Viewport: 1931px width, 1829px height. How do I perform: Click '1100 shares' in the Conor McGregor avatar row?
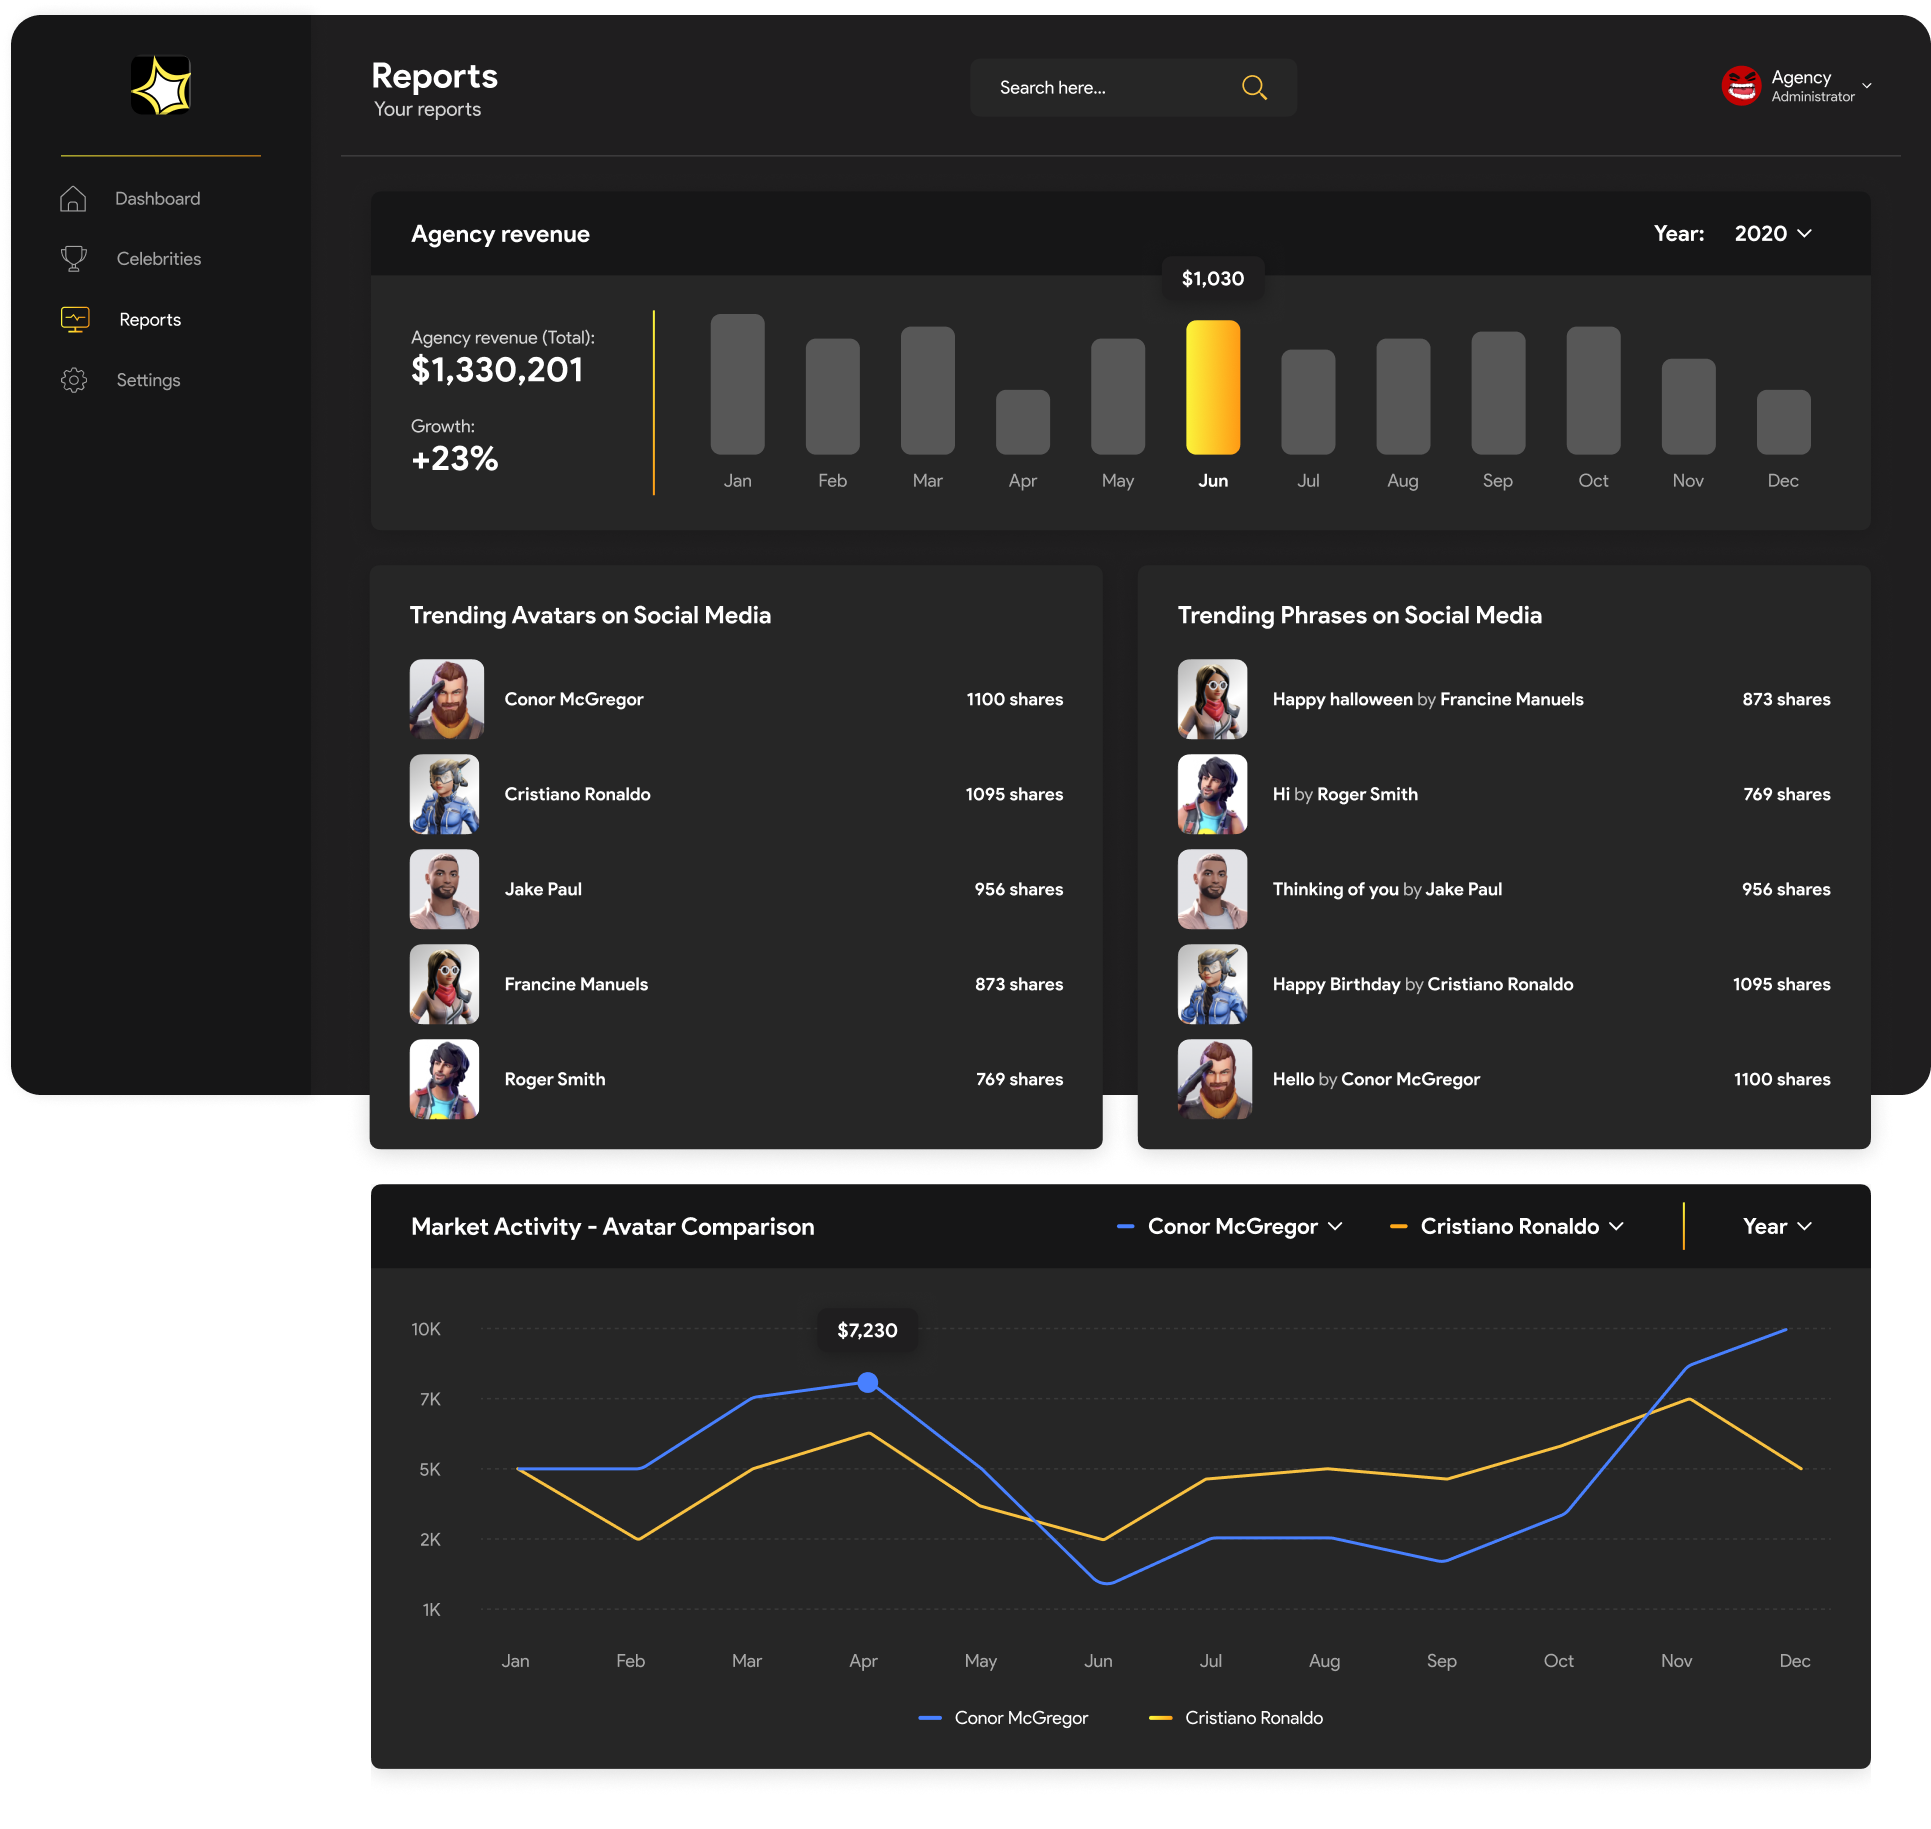pyautogui.click(x=1015, y=699)
